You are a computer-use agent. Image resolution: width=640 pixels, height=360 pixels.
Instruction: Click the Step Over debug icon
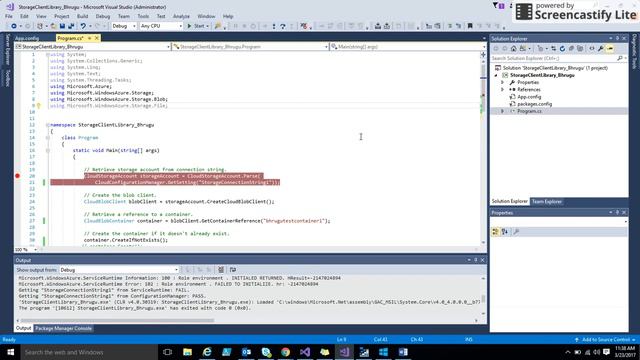click(x=282, y=26)
